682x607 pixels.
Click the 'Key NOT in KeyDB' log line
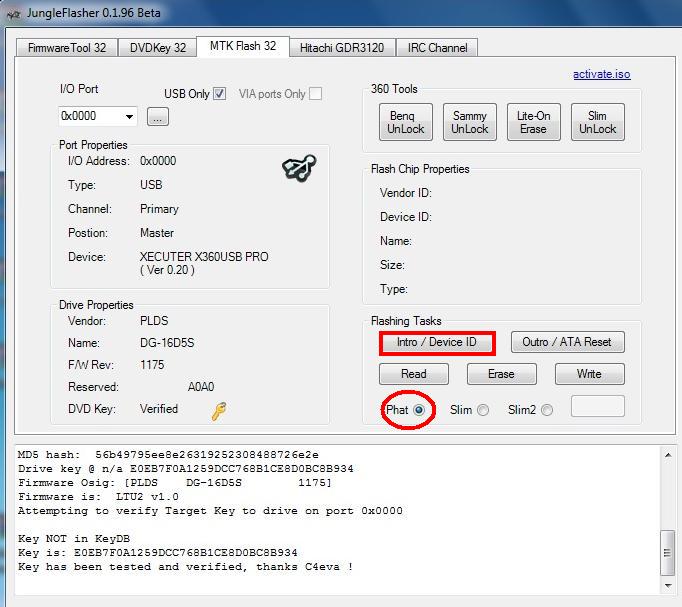(74, 539)
